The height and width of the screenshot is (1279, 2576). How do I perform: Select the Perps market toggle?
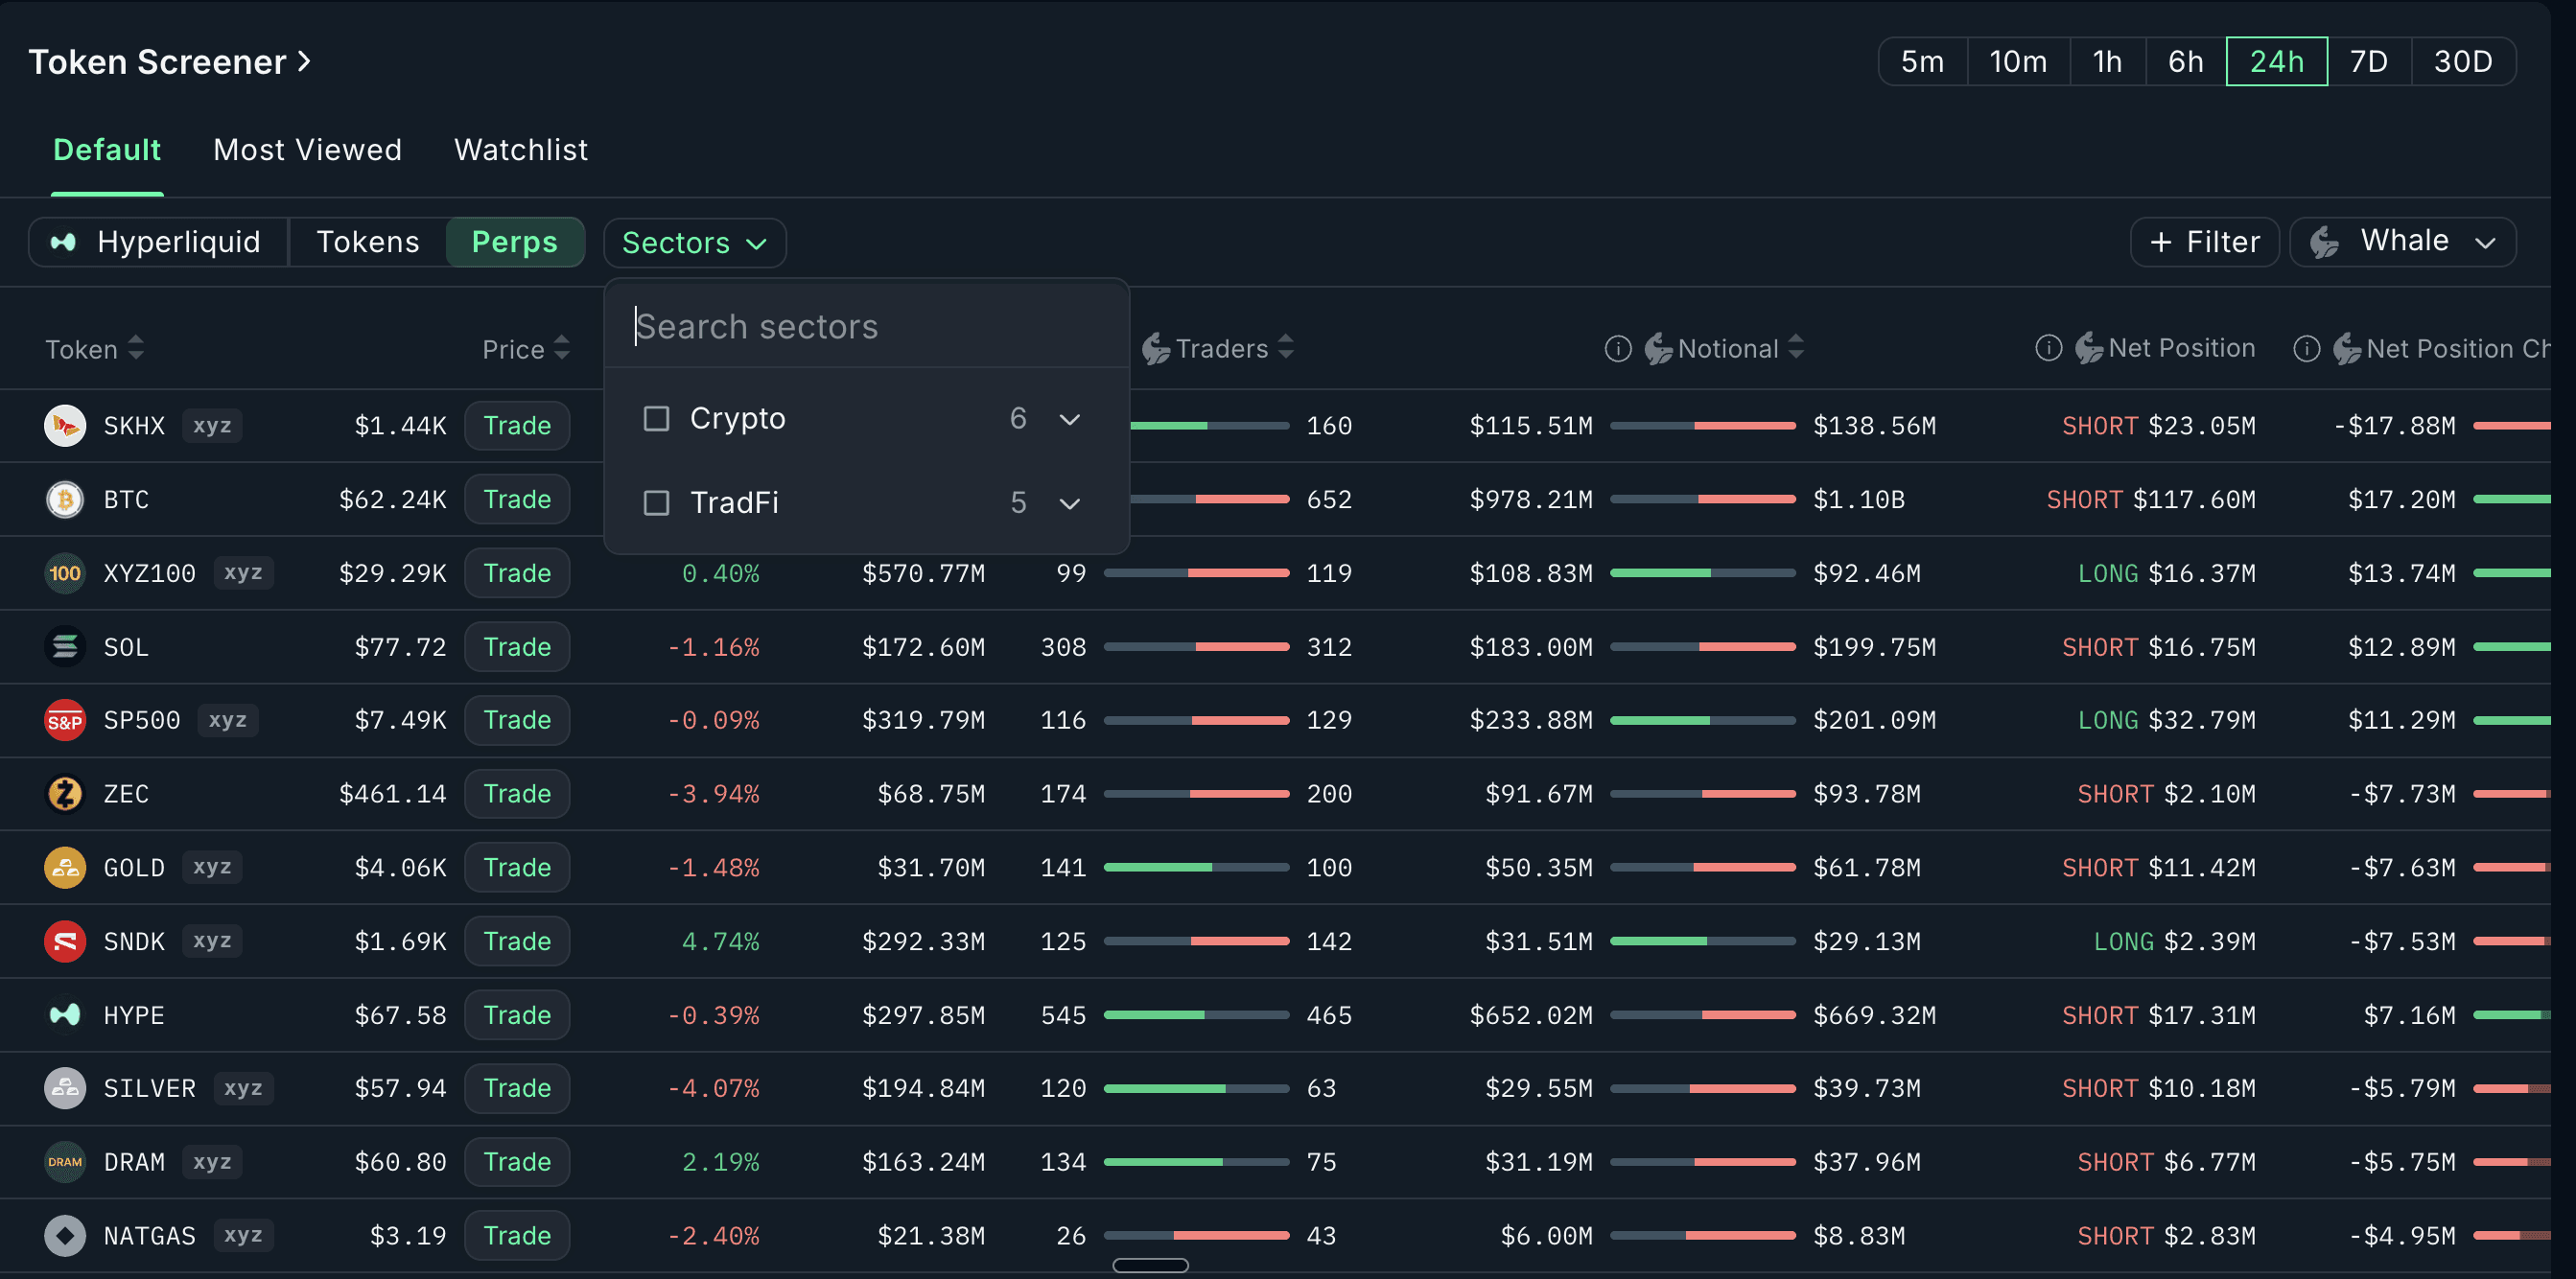[515, 242]
